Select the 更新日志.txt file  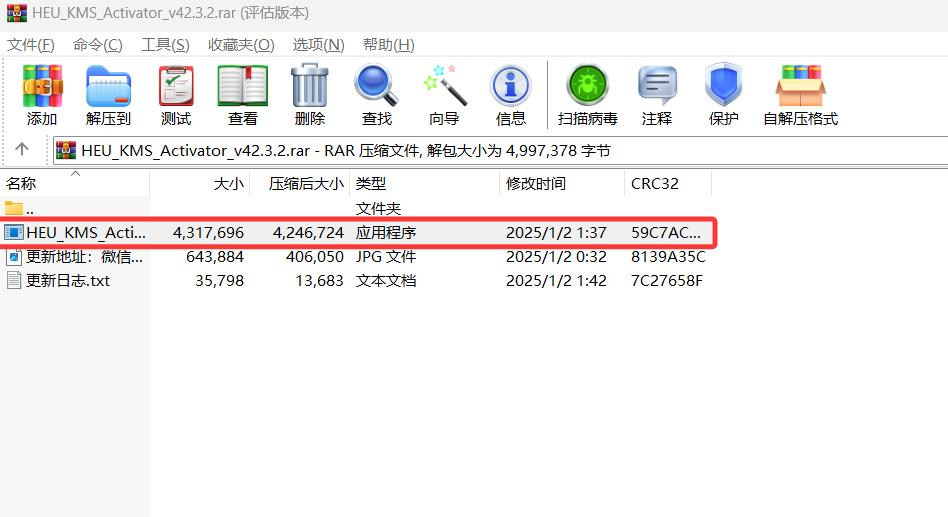point(68,281)
